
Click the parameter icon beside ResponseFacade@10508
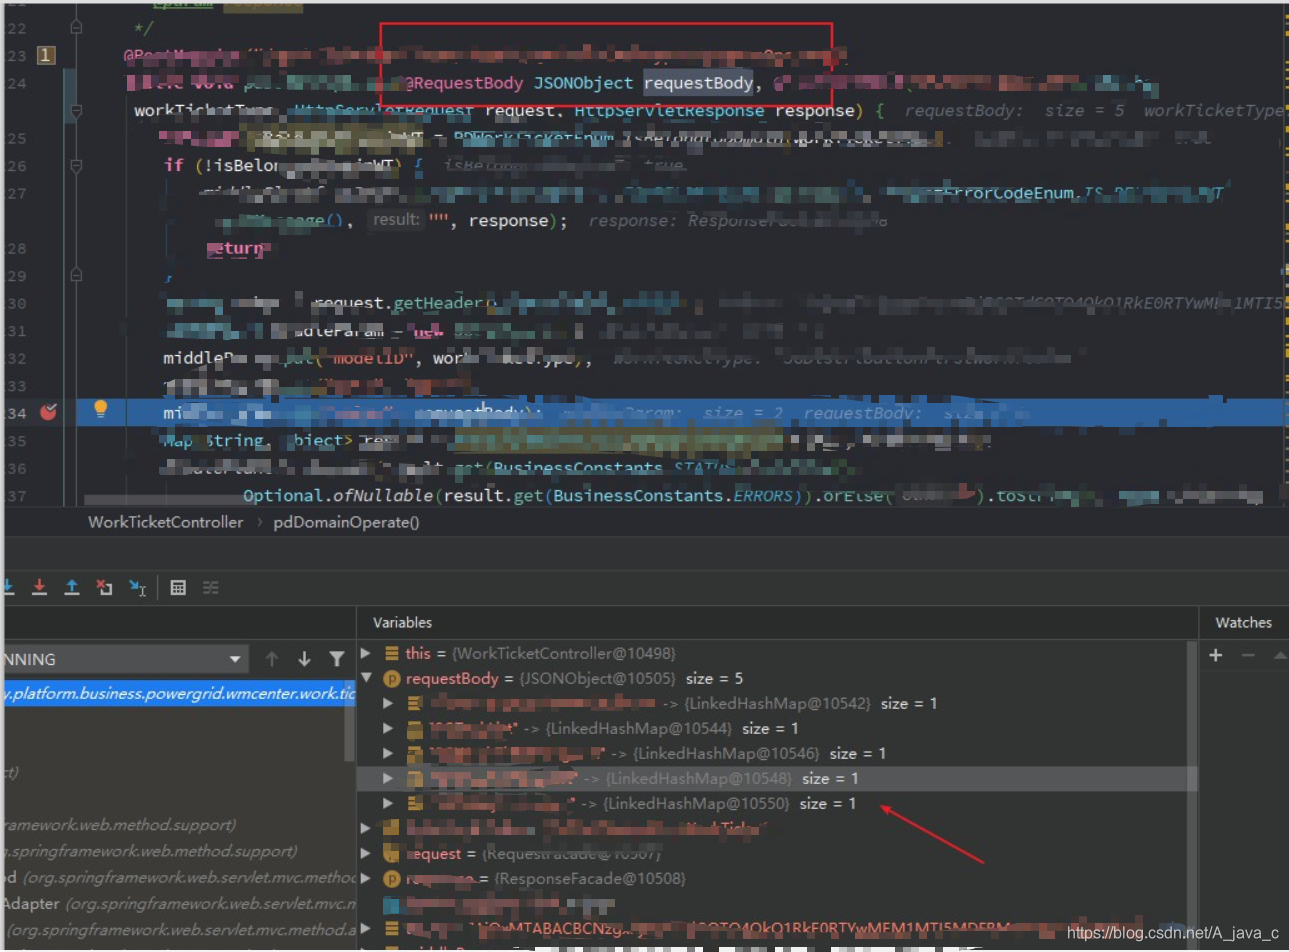(392, 878)
